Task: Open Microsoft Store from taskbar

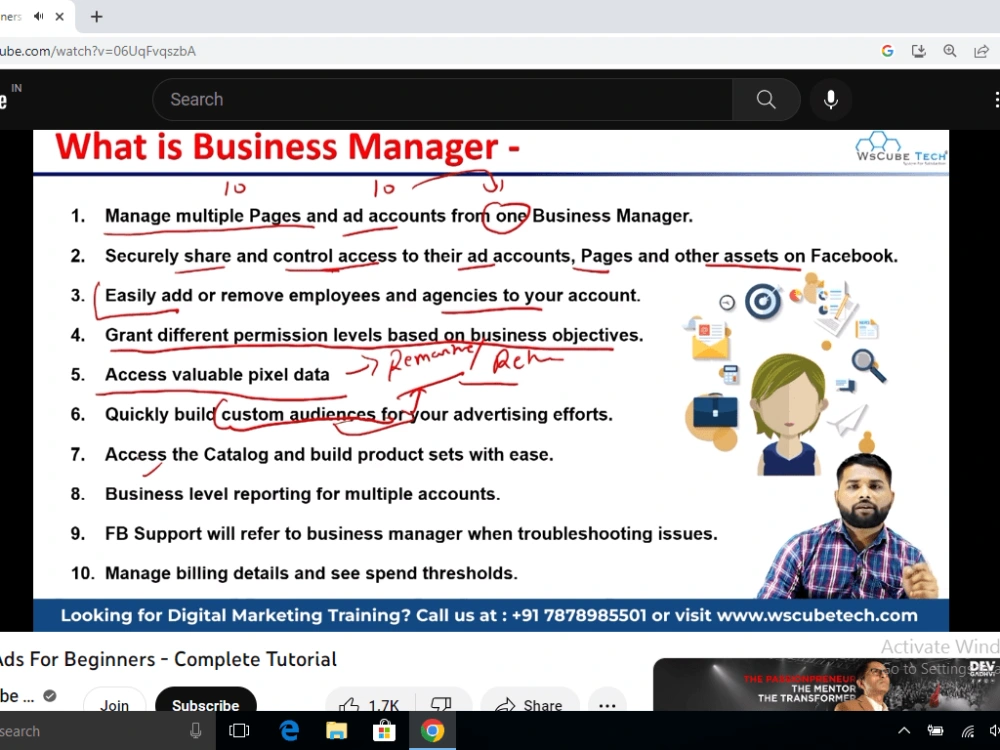Action: (x=384, y=731)
